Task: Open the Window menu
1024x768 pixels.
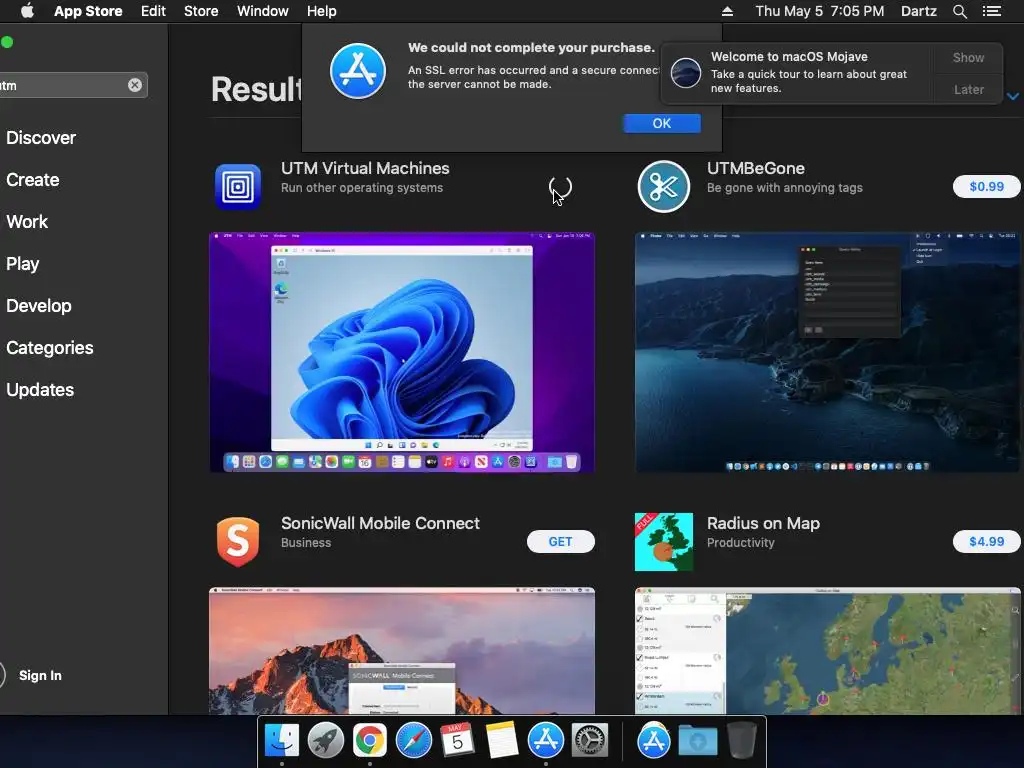Action: 263,11
